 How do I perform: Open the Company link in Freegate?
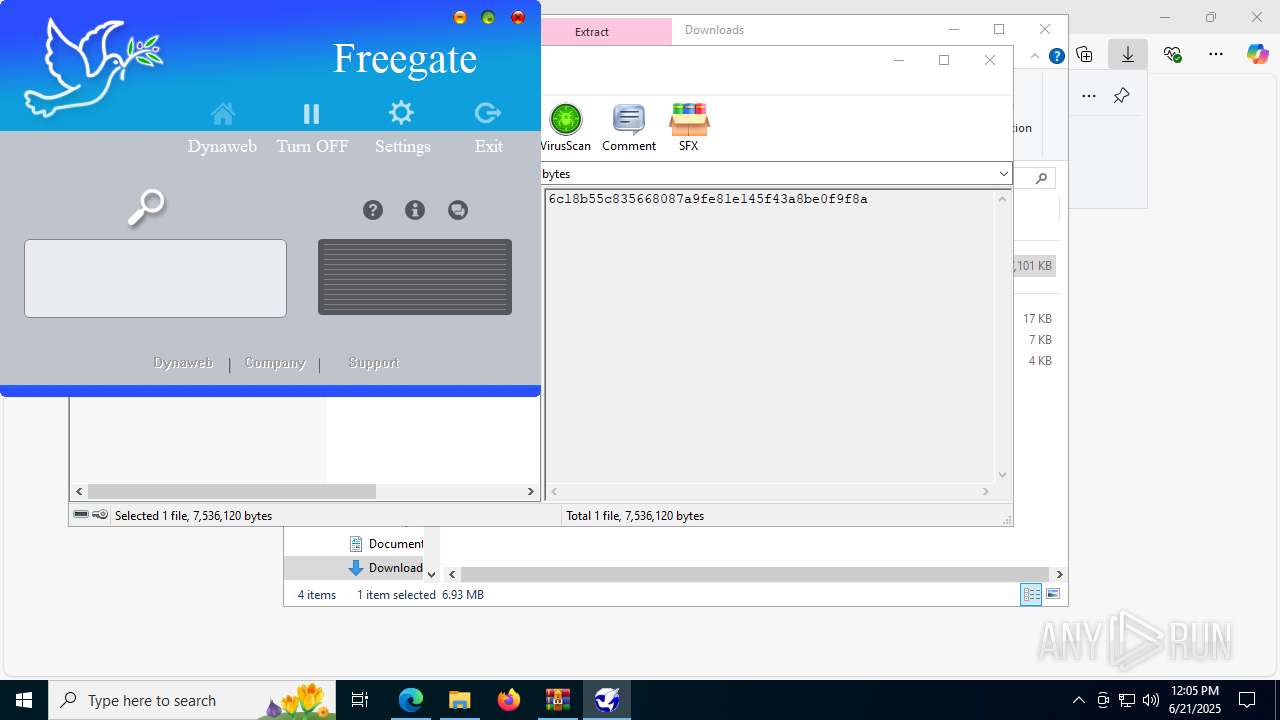pyautogui.click(x=275, y=363)
